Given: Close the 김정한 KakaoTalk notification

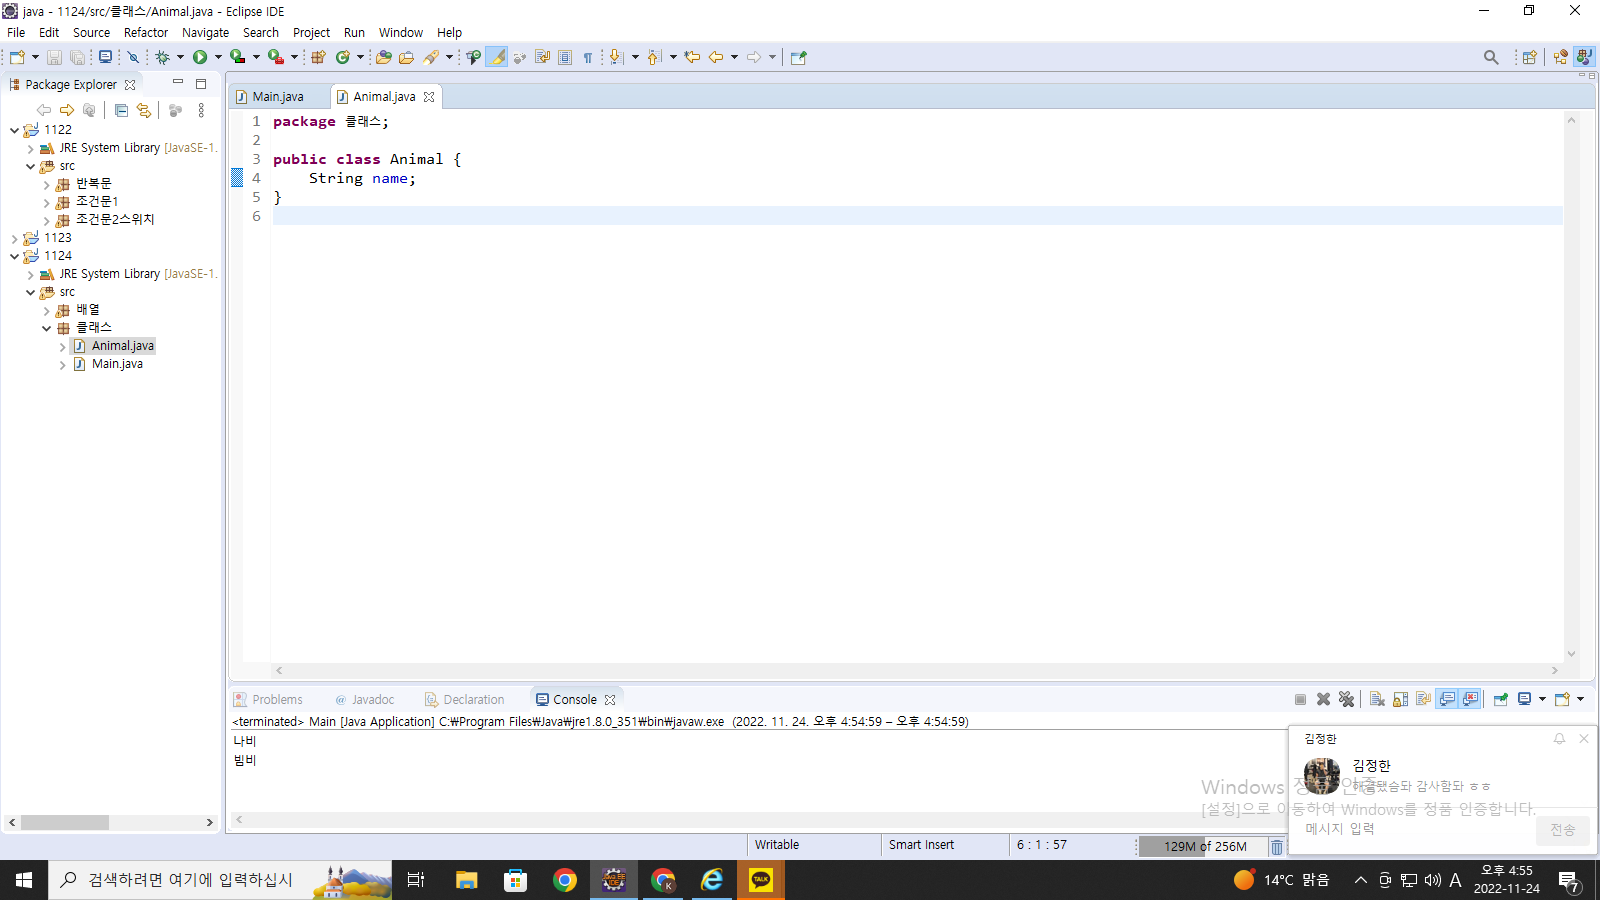Looking at the screenshot, I should [x=1583, y=739].
